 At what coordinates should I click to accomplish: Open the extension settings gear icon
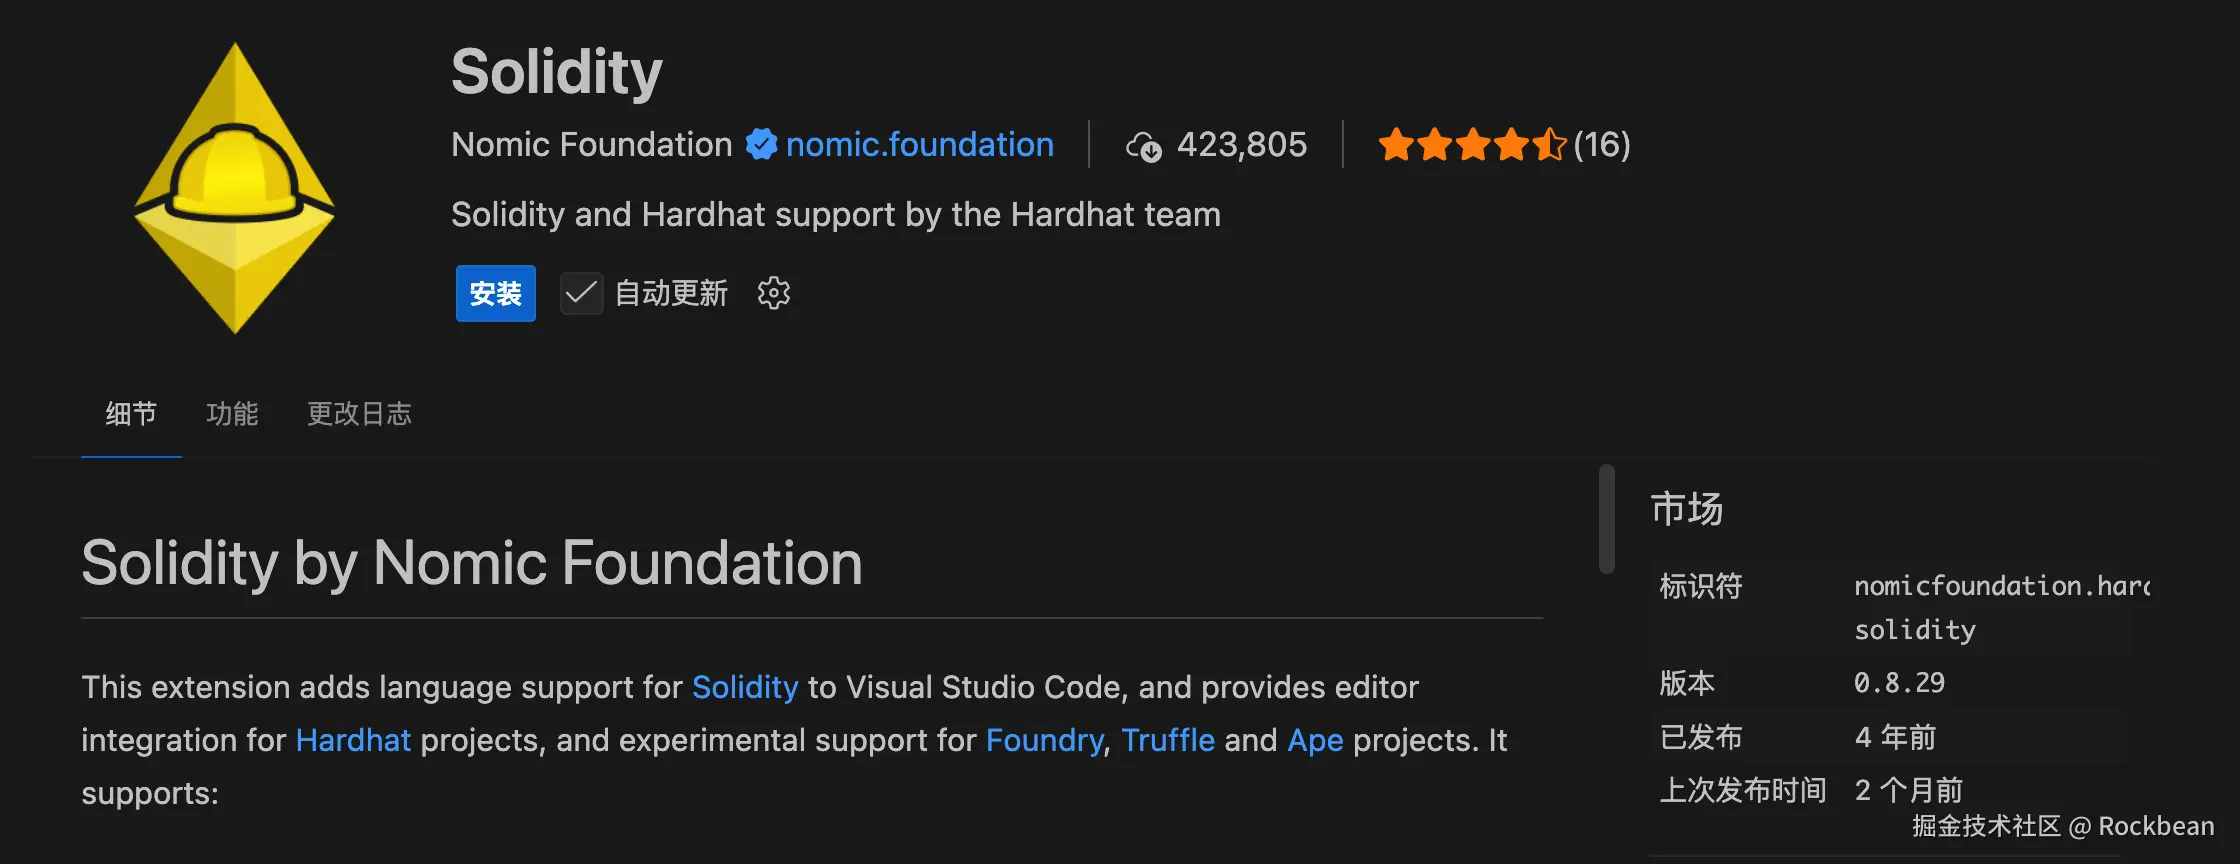(x=774, y=293)
